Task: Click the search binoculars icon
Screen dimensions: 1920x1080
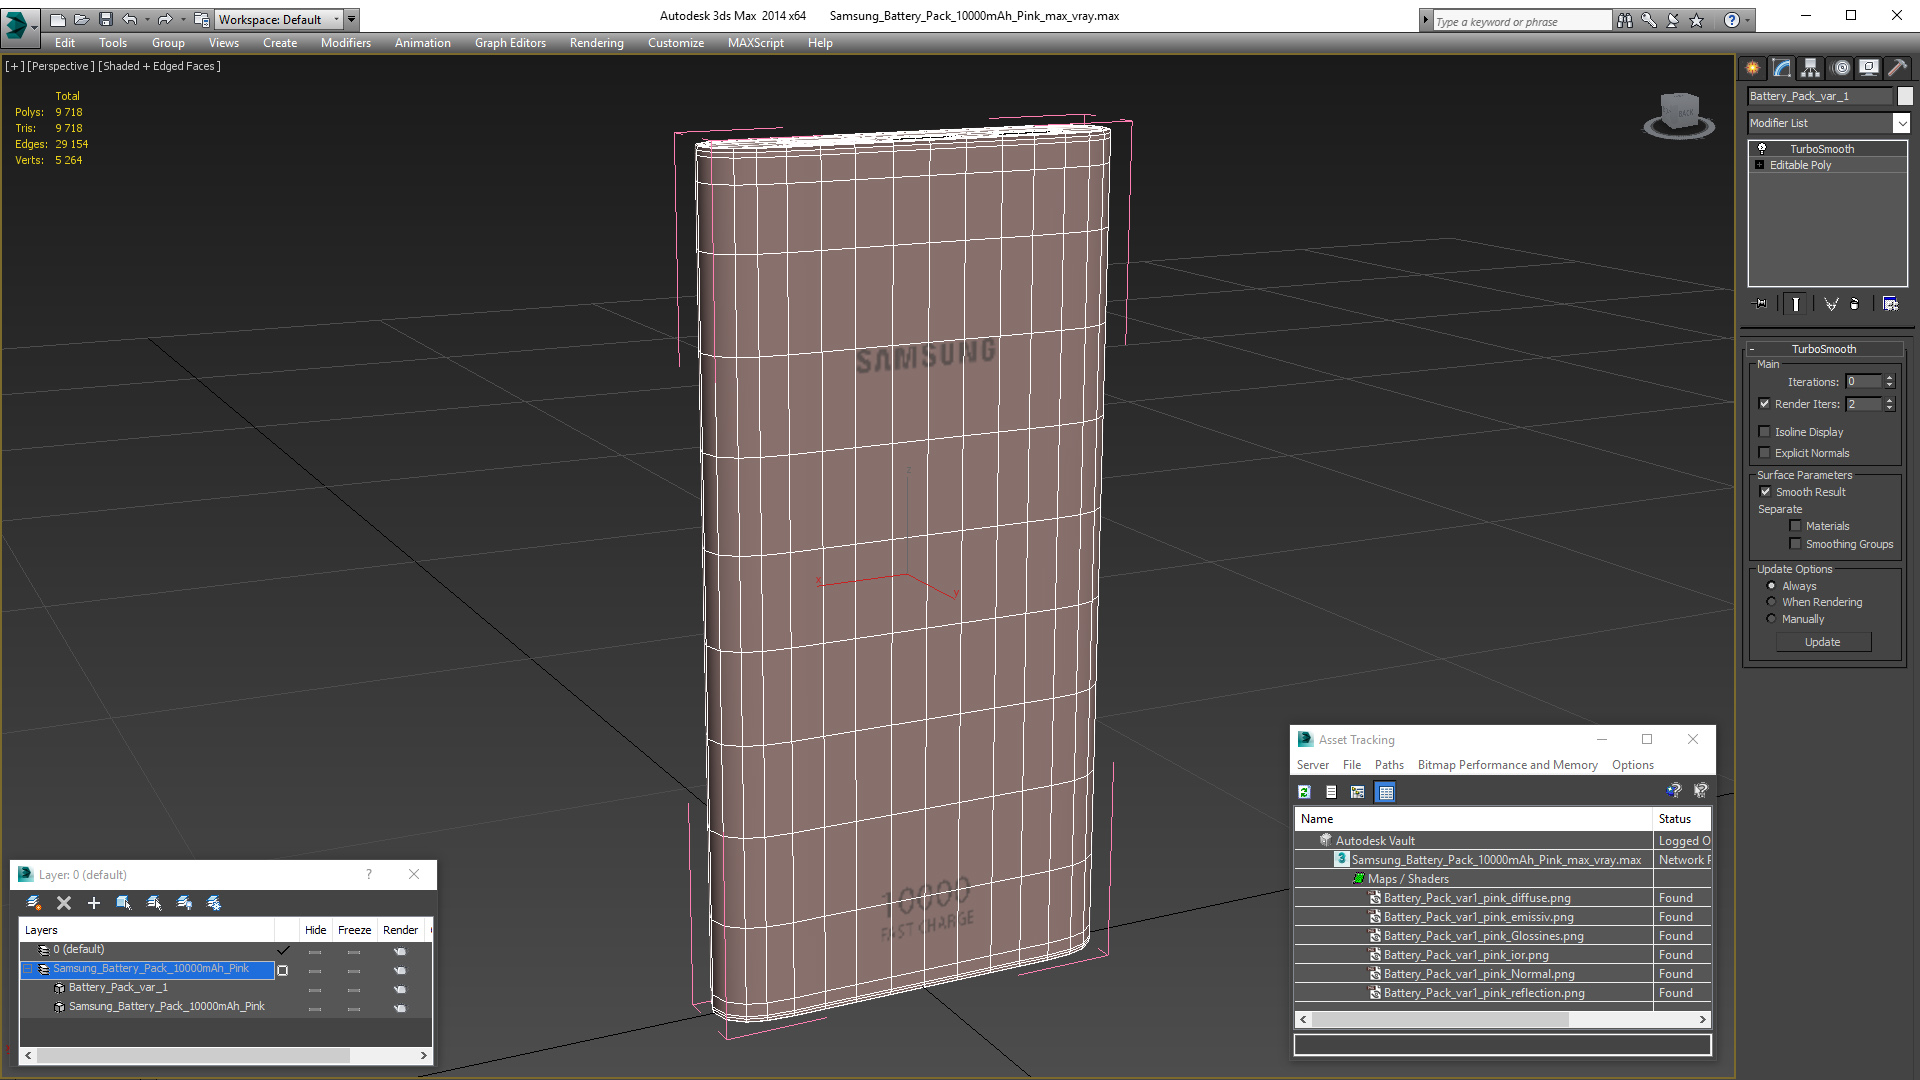Action: click(x=1624, y=20)
